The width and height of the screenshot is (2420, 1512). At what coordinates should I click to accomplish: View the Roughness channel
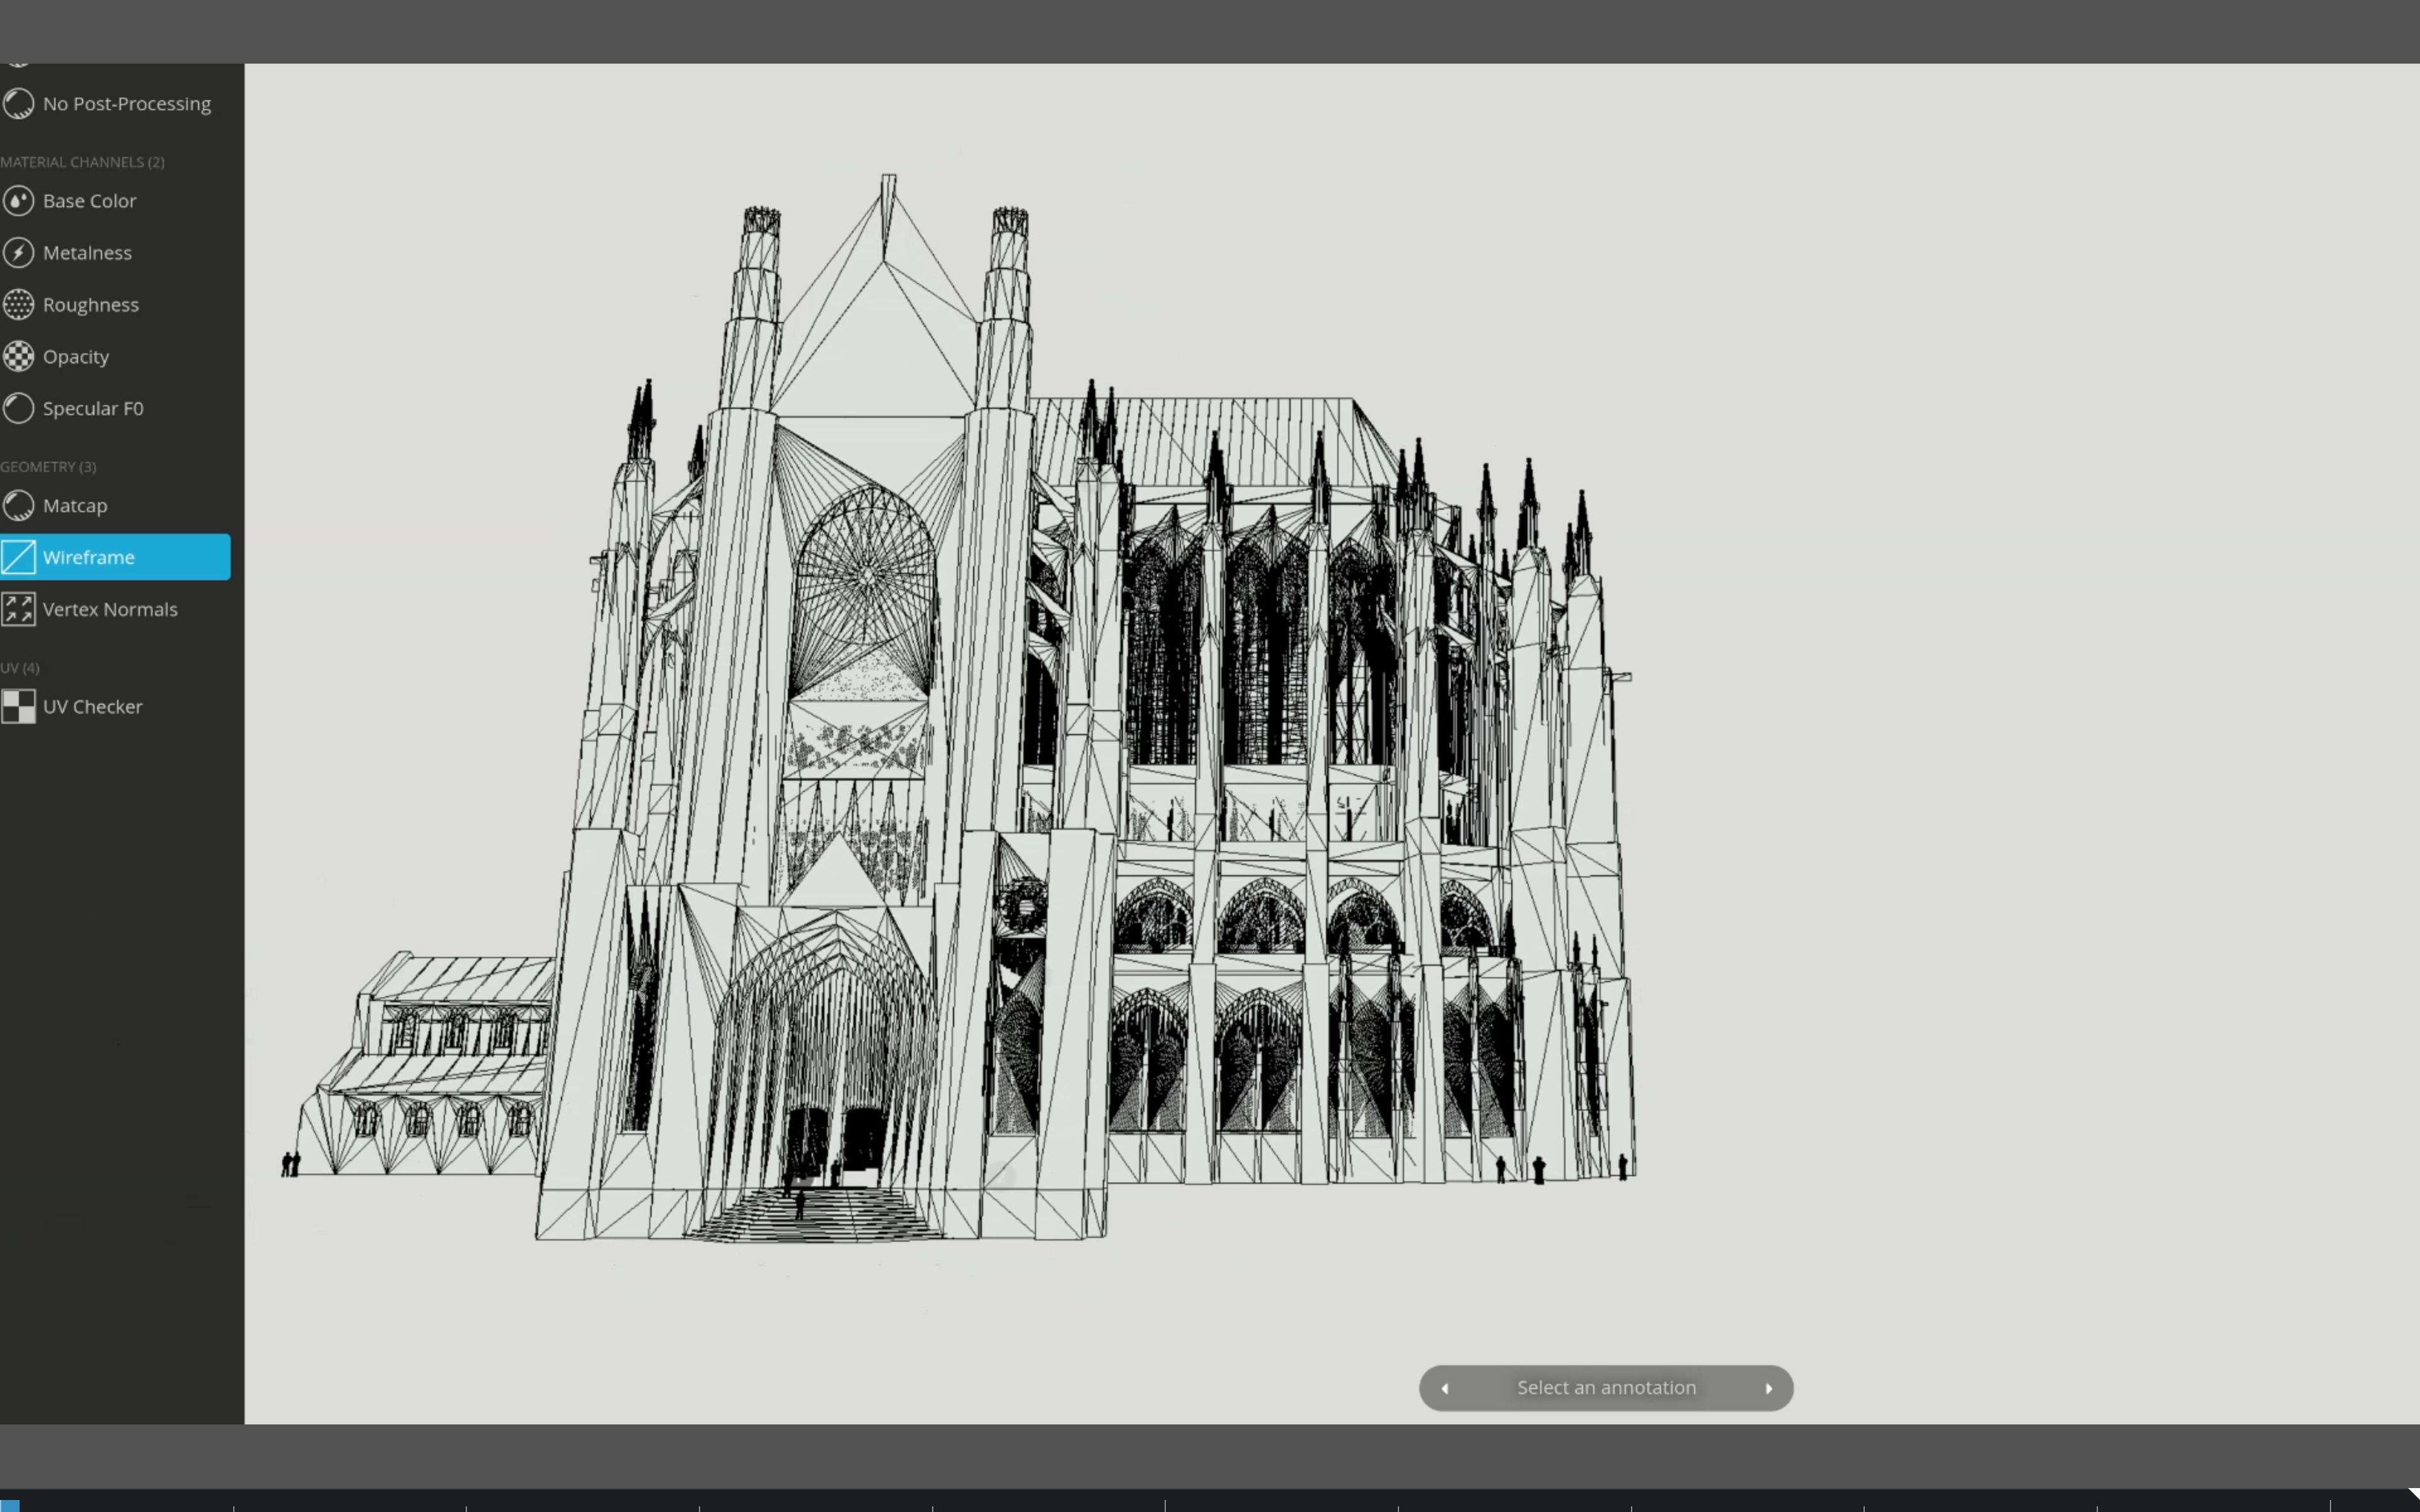(x=90, y=305)
